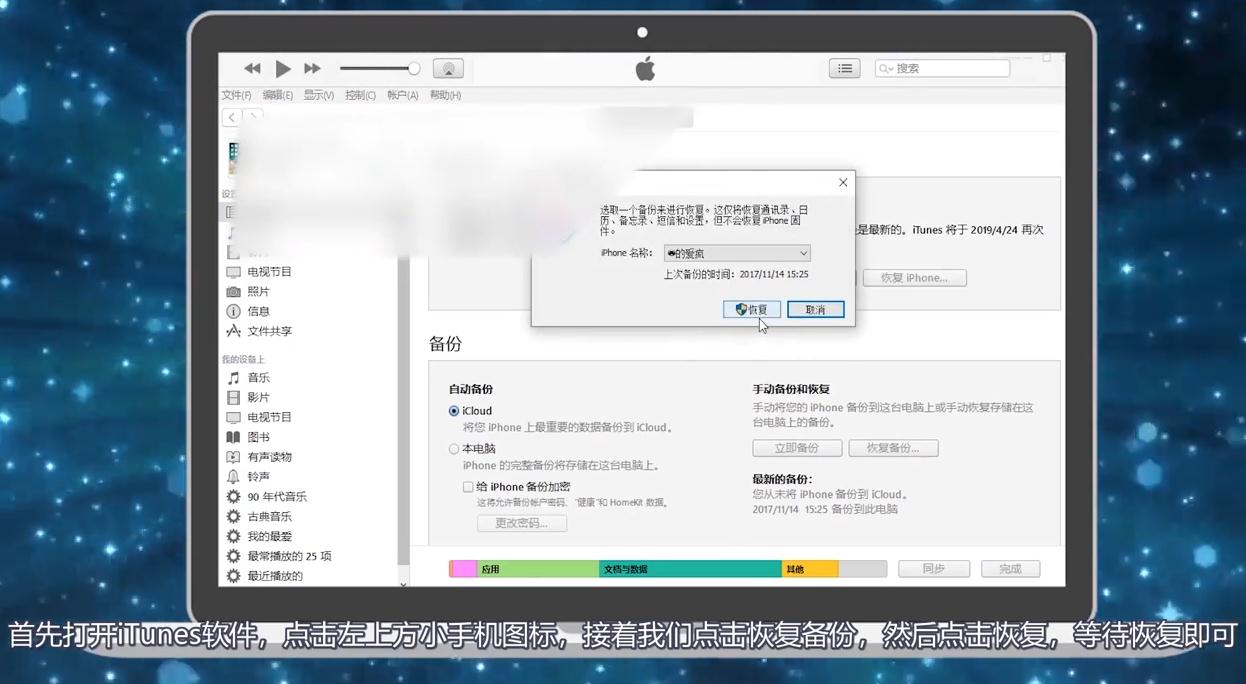The height and width of the screenshot is (684, 1246).
Task: Click the 照片 camera icon
Action: 233,292
